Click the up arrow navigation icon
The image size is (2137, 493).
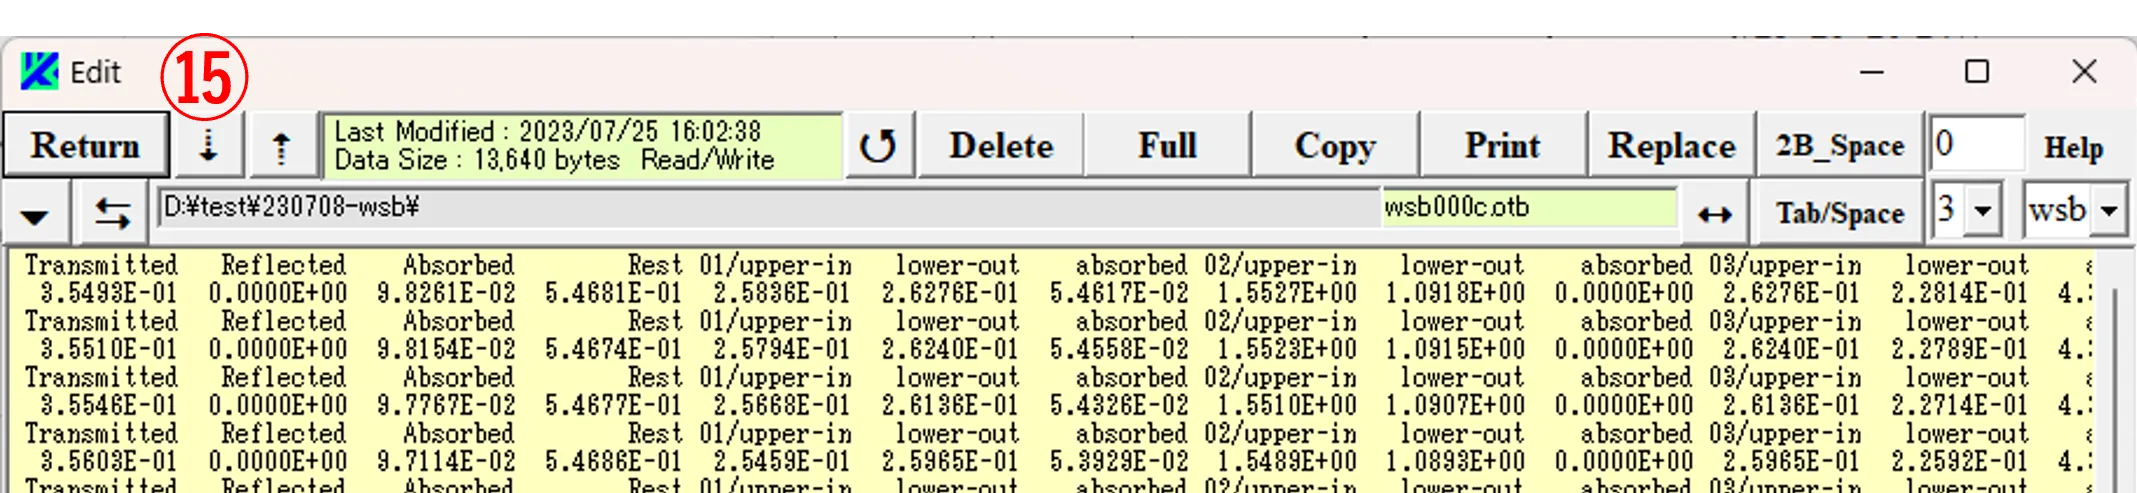pyautogui.click(x=282, y=146)
